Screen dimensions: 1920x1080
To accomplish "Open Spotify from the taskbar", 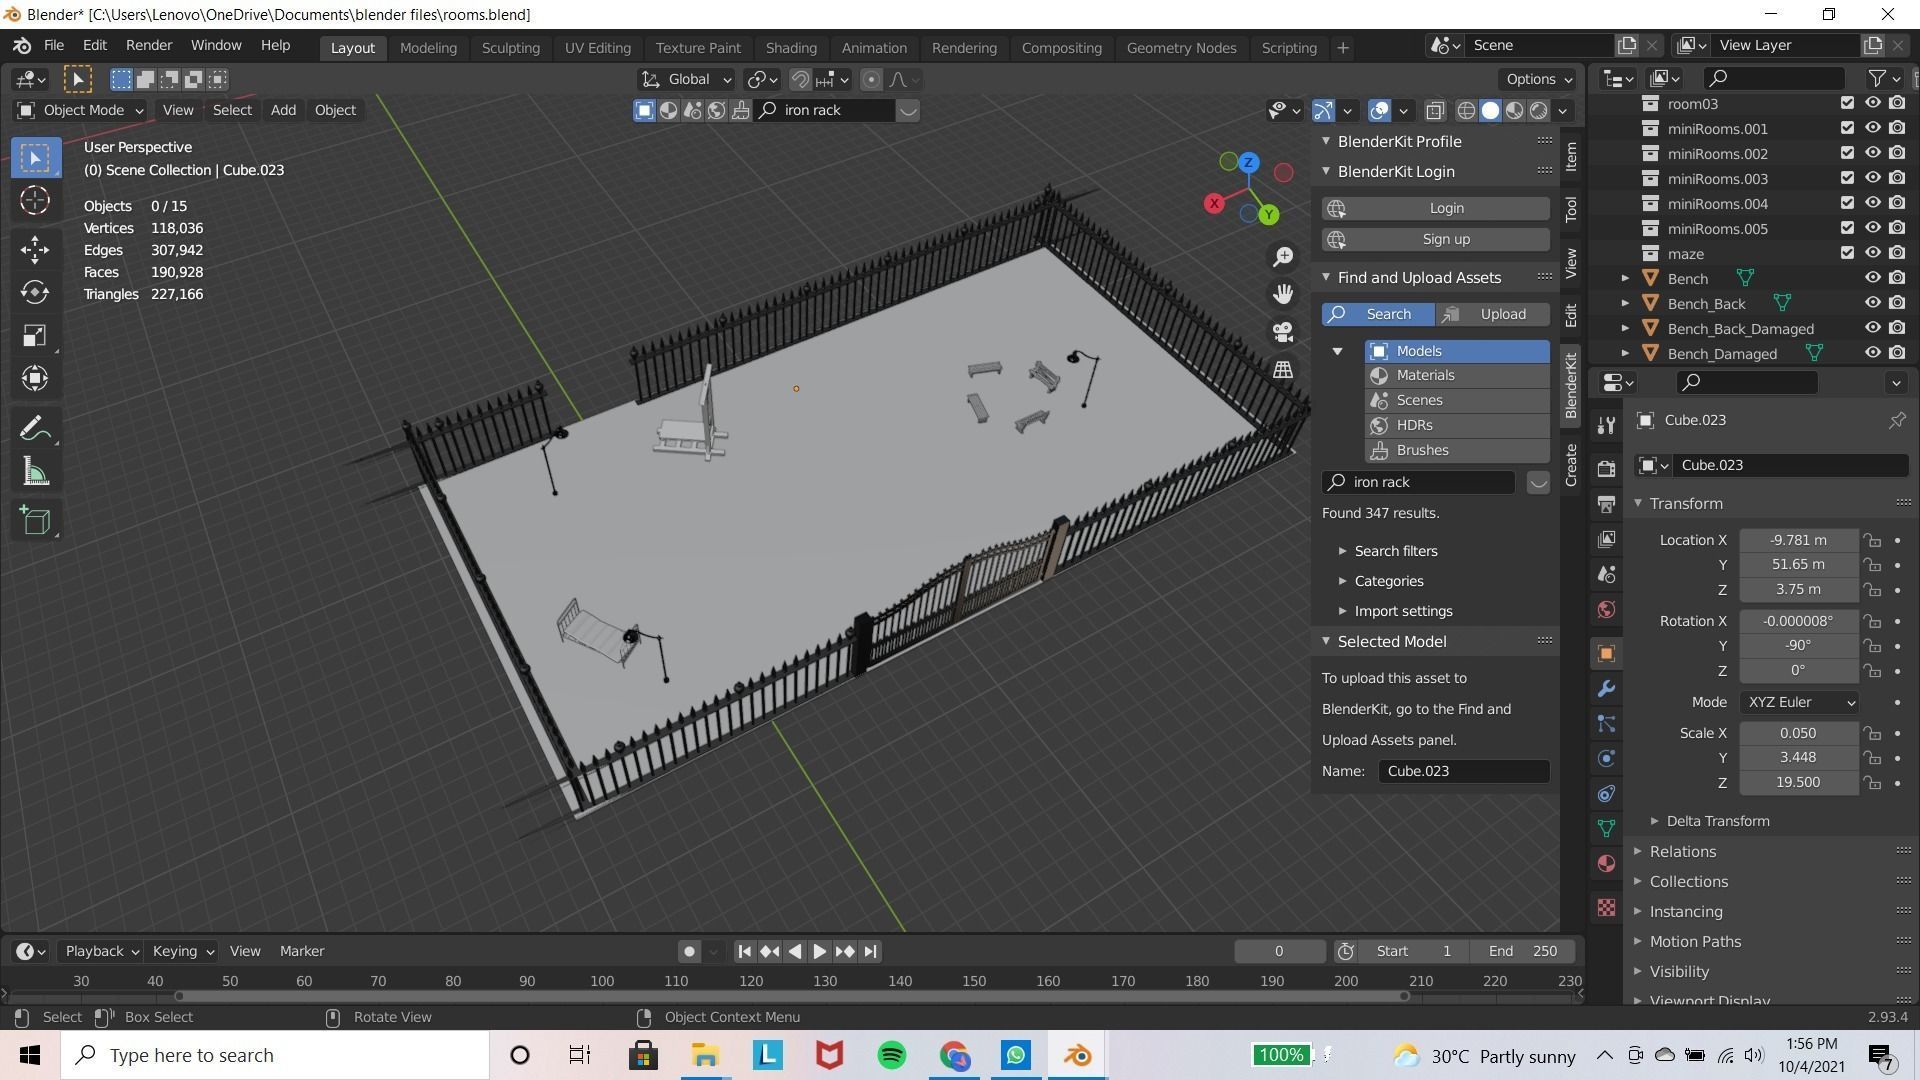I will click(891, 1056).
